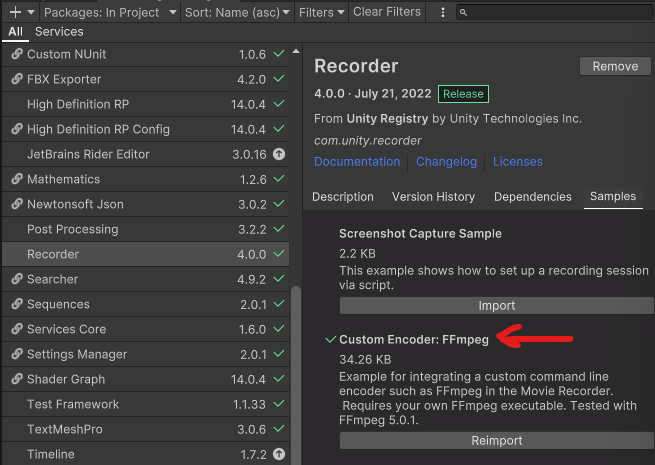Open the Changelog link
This screenshot has width=655, height=465.
[x=446, y=161]
